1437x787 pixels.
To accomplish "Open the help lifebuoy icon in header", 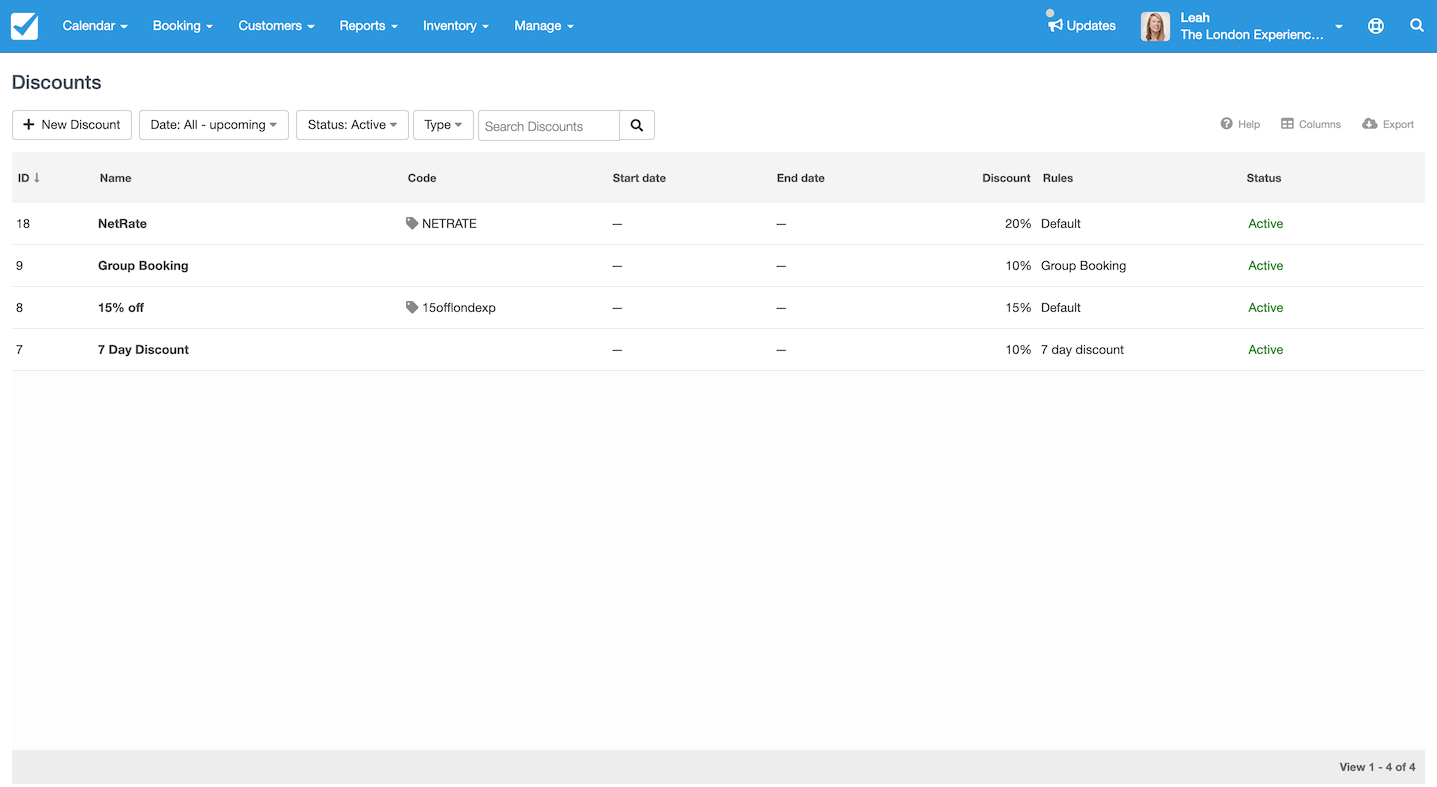I will (x=1376, y=26).
